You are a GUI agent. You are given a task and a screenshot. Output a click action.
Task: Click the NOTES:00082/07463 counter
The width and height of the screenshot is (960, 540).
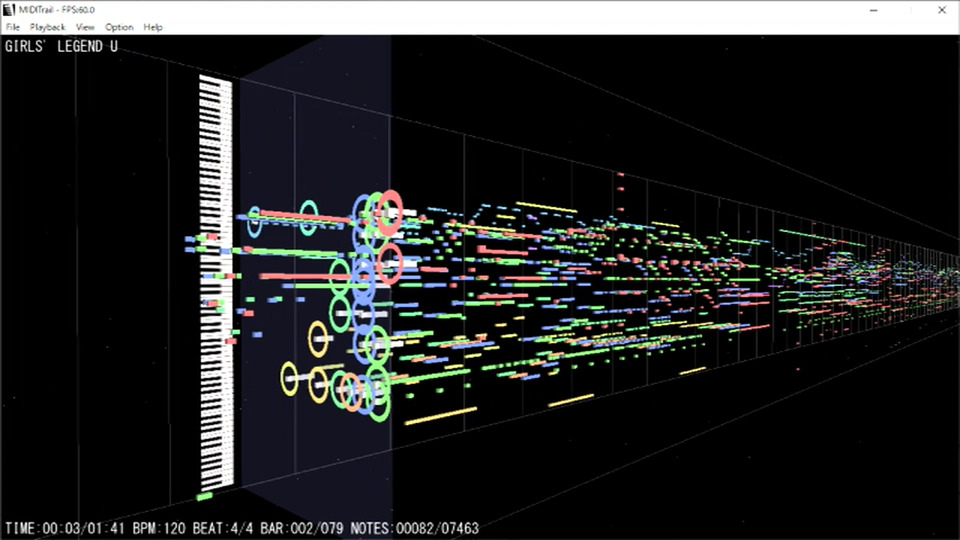point(414,528)
